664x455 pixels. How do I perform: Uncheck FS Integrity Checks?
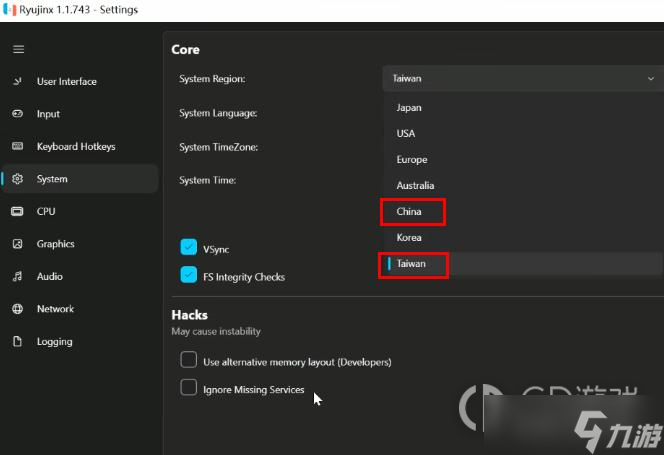[x=188, y=275]
